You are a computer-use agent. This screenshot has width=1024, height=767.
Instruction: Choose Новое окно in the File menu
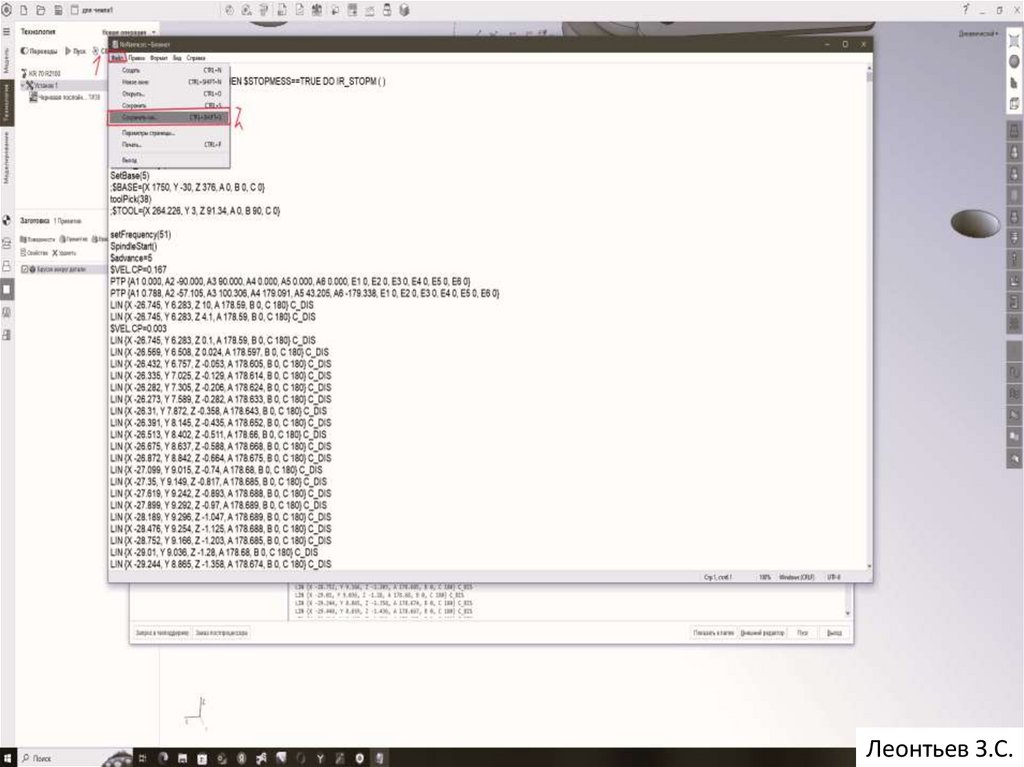(x=168, y=82)
